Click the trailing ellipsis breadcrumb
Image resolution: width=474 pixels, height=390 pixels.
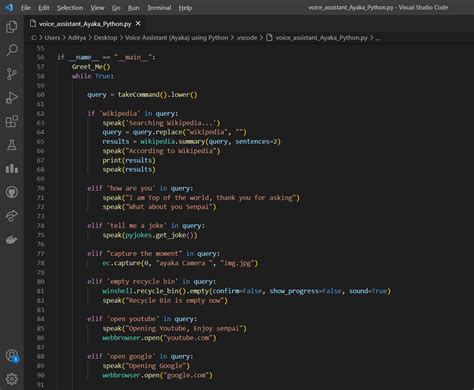pyautogui.click(x=378, y=38)
